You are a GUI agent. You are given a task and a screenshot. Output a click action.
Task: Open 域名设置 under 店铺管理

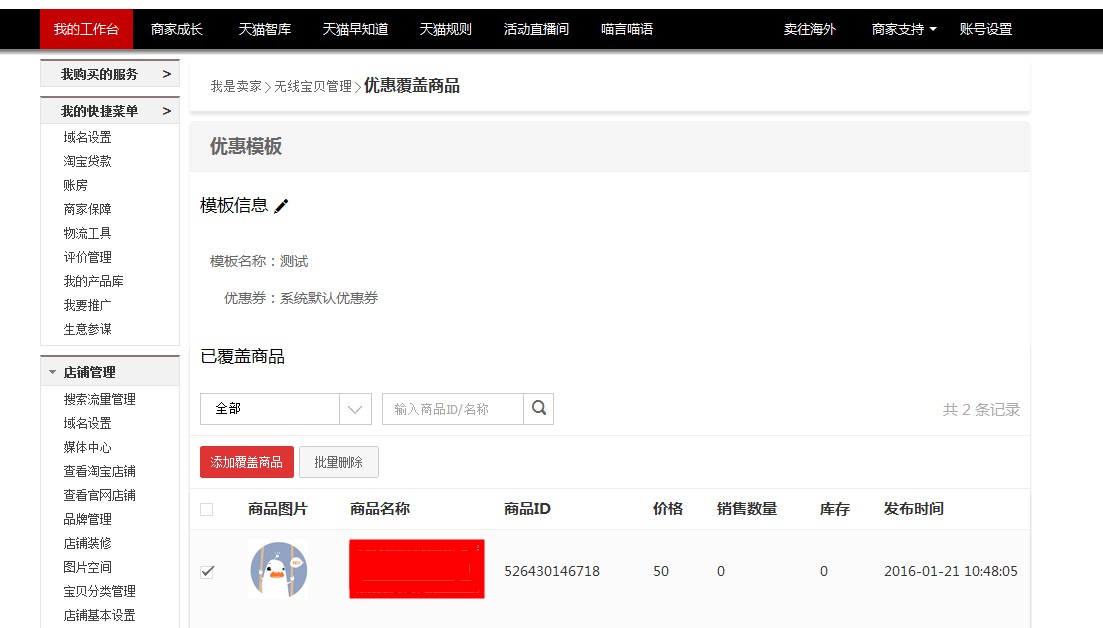click(x=87, y=423)
